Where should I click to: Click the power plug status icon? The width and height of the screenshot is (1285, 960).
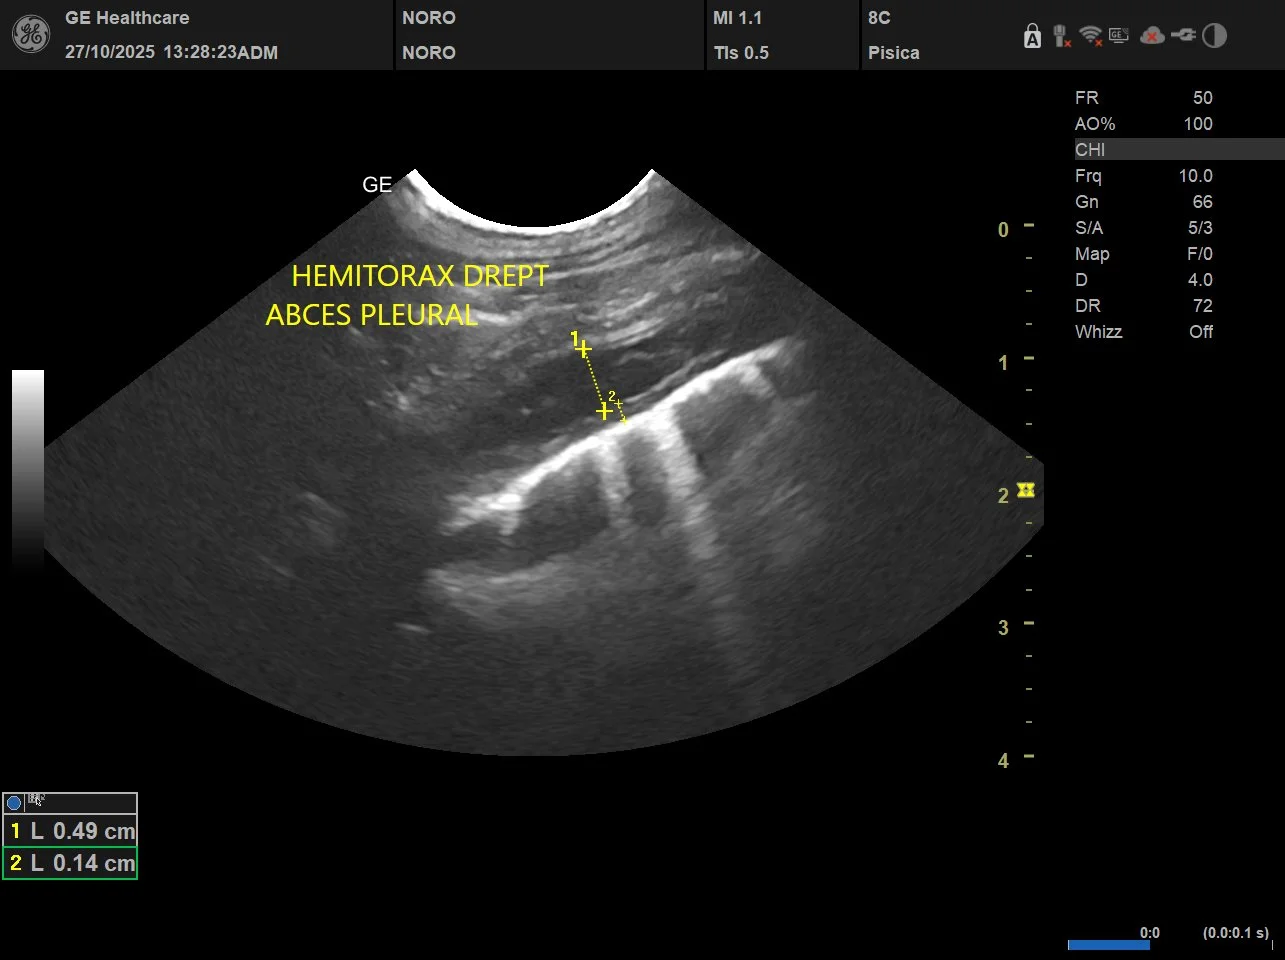coord(1183,36)
